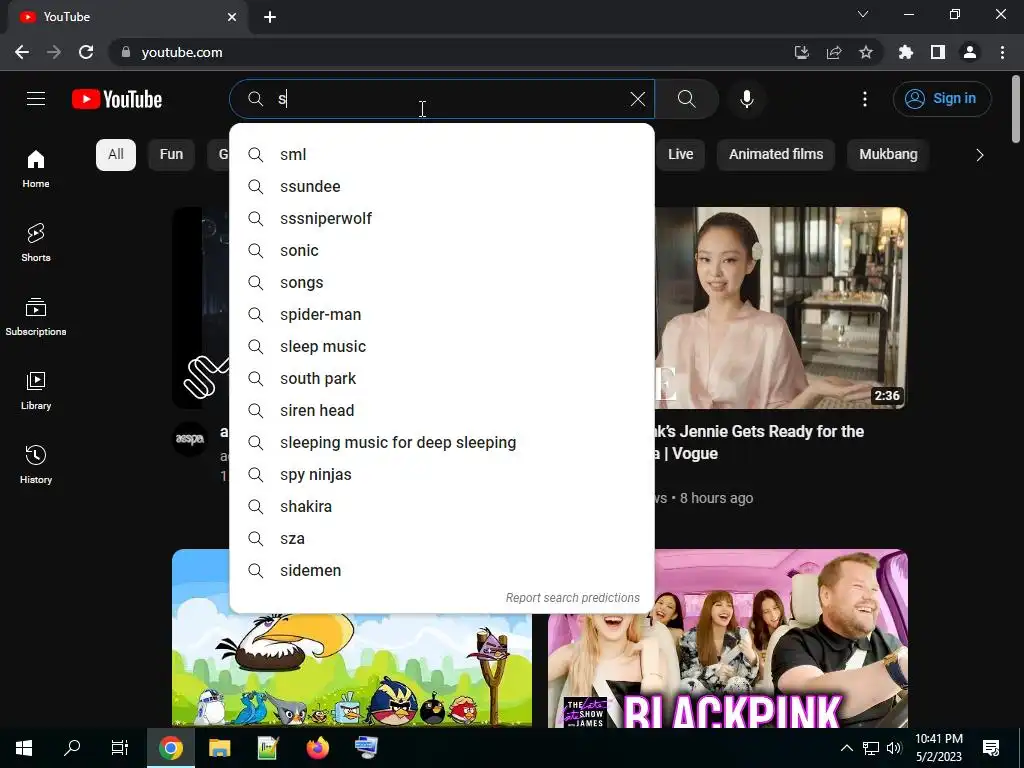Screen dimensions: 1024x768
Task: Open the Chrome profile avatar
Action: (x=970, y=52)
